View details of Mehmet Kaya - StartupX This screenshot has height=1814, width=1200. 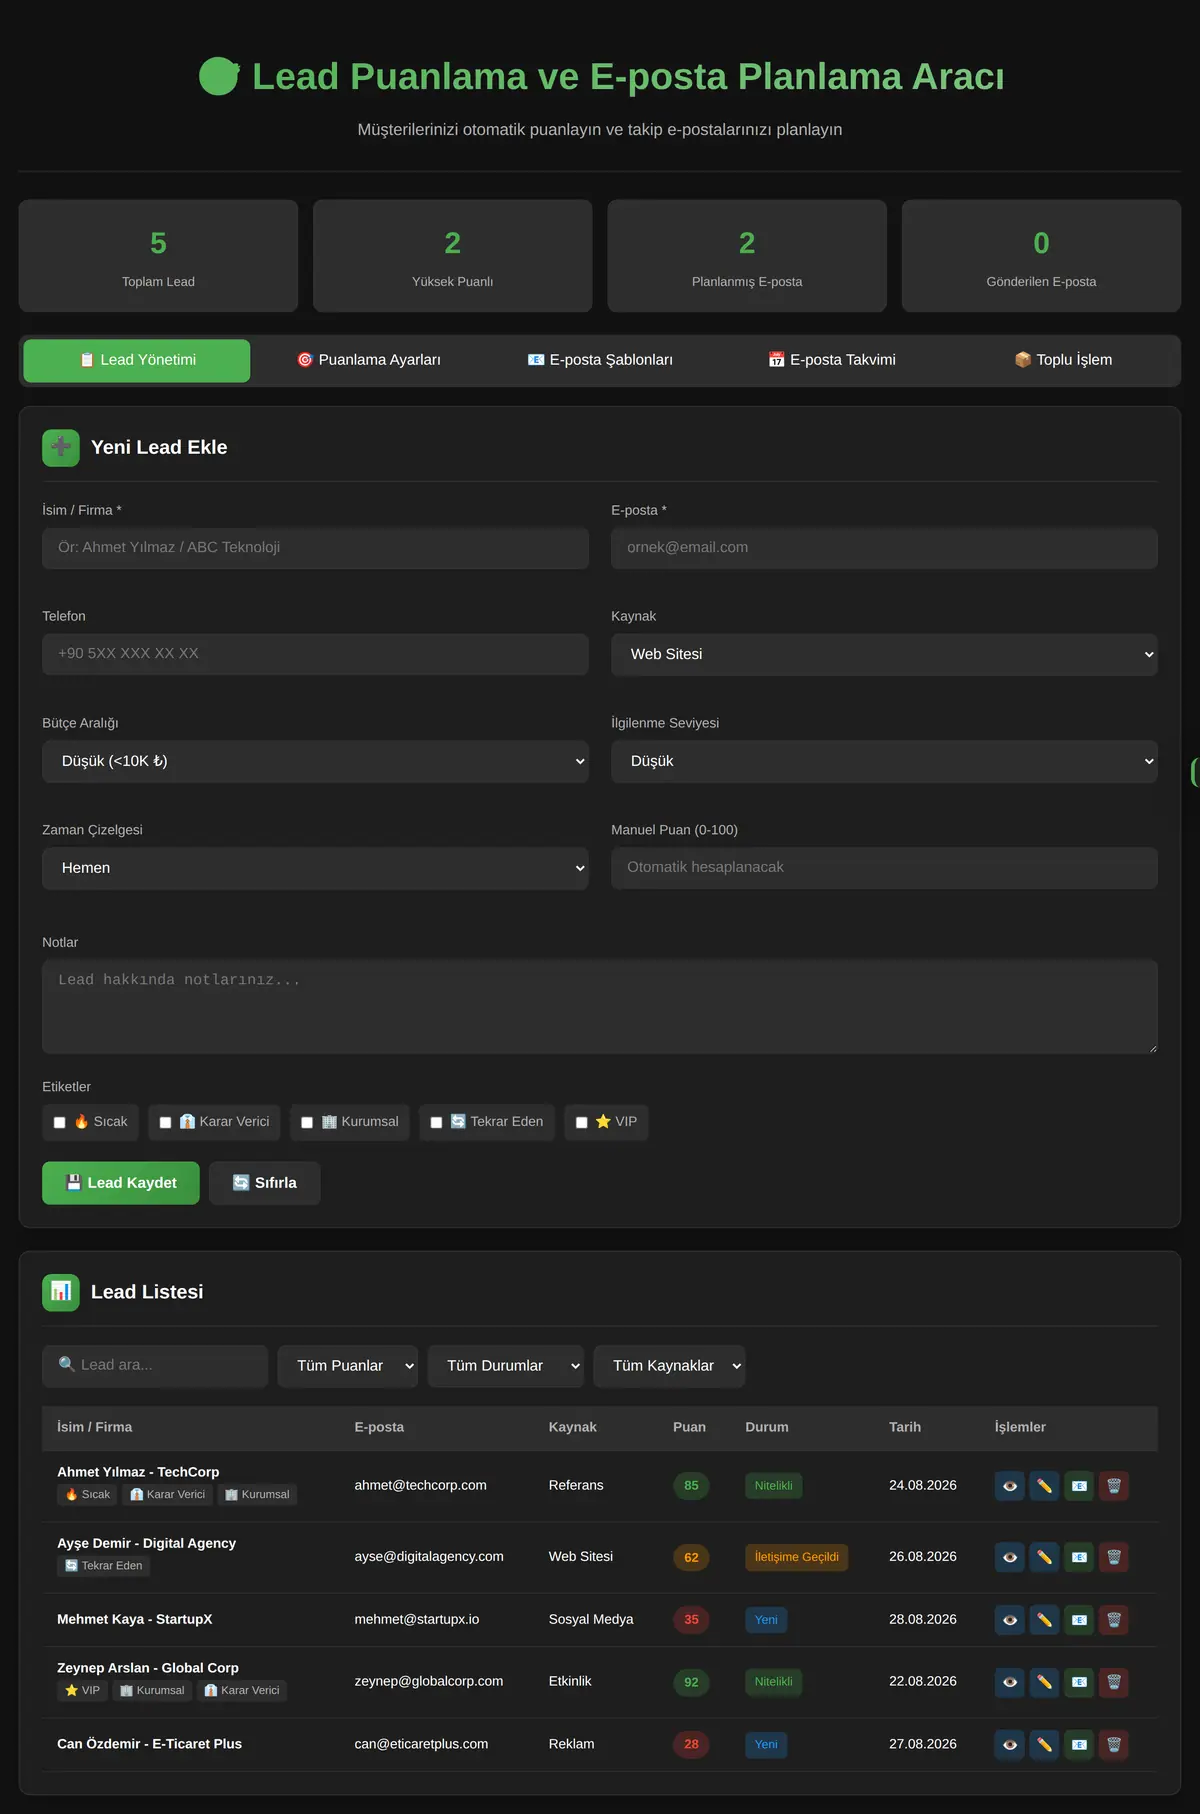pos(1010,1620)
